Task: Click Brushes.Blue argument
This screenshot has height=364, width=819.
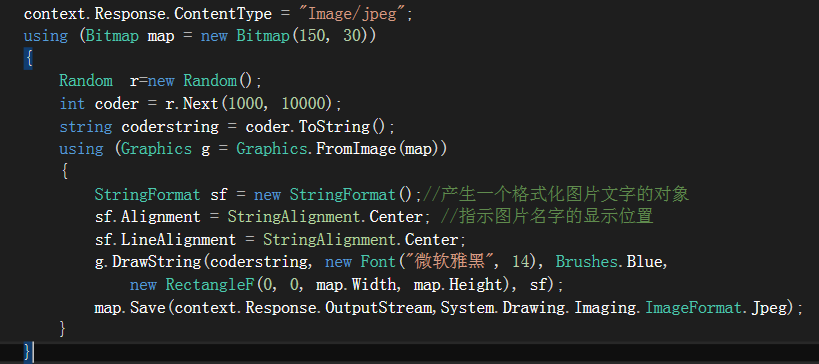Action: tap(609, 262)
